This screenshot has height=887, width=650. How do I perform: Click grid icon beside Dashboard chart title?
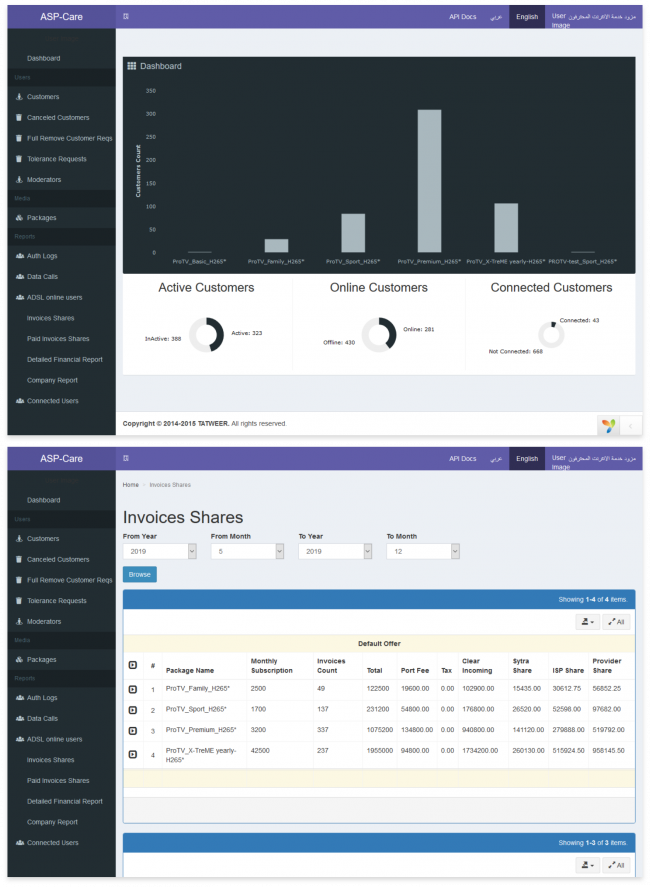pyautogui.click(x=131, y=66)
